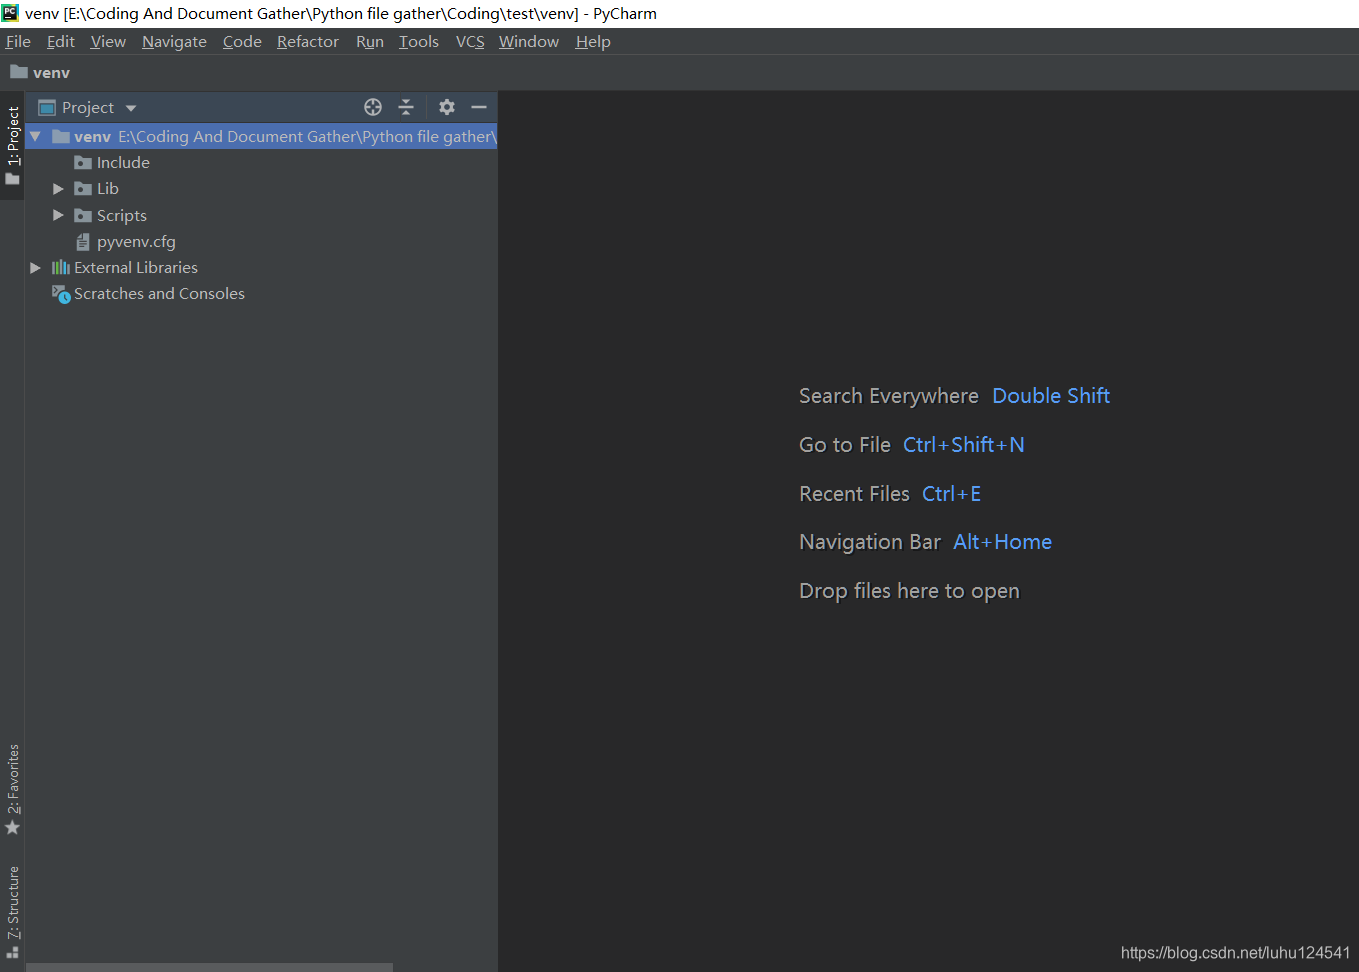Expand the Lib folder node
Screen dimensions: 1359x972
click(58, 189)
